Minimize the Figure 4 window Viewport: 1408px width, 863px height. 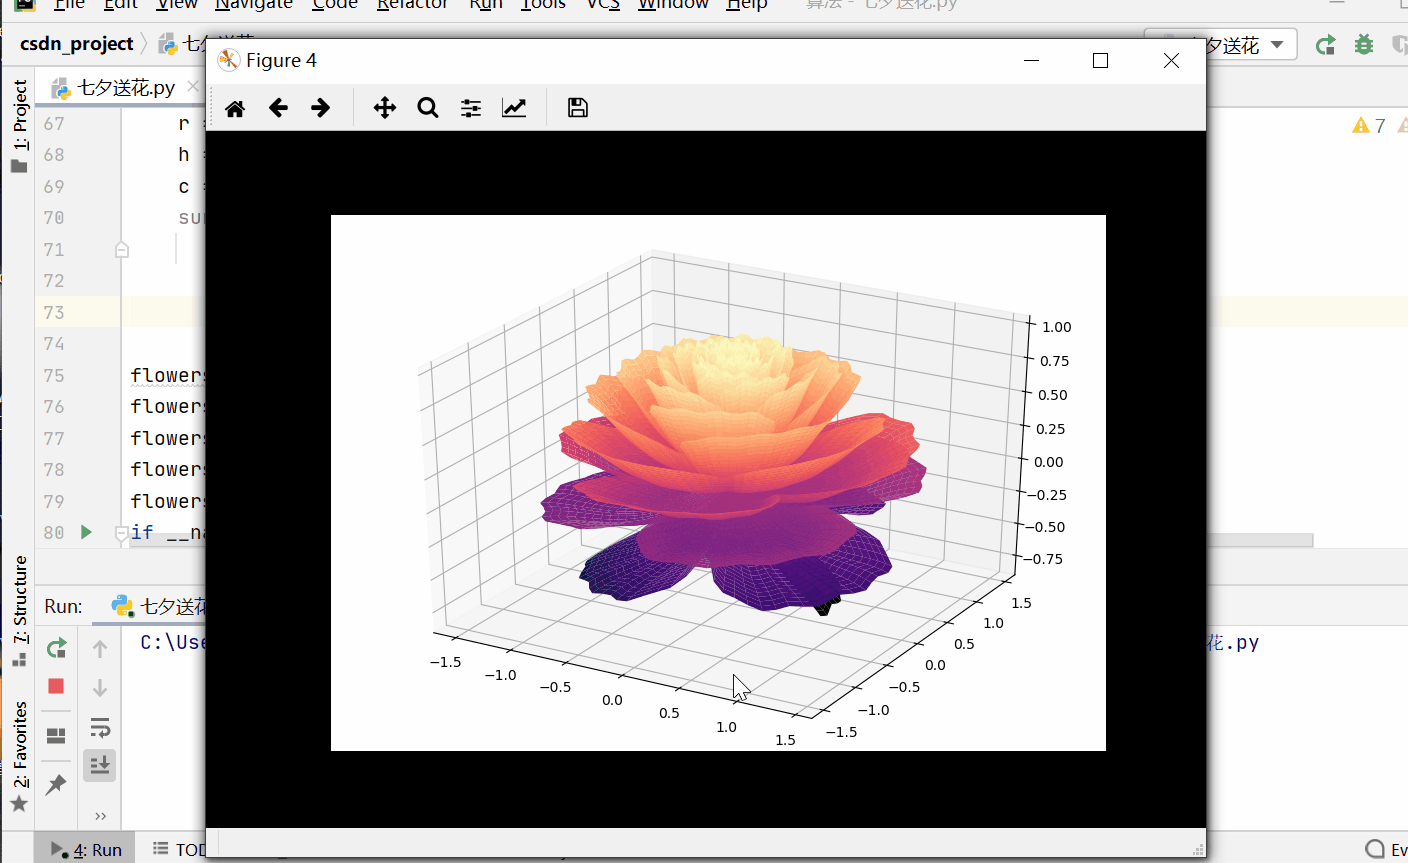point(1032,60)
